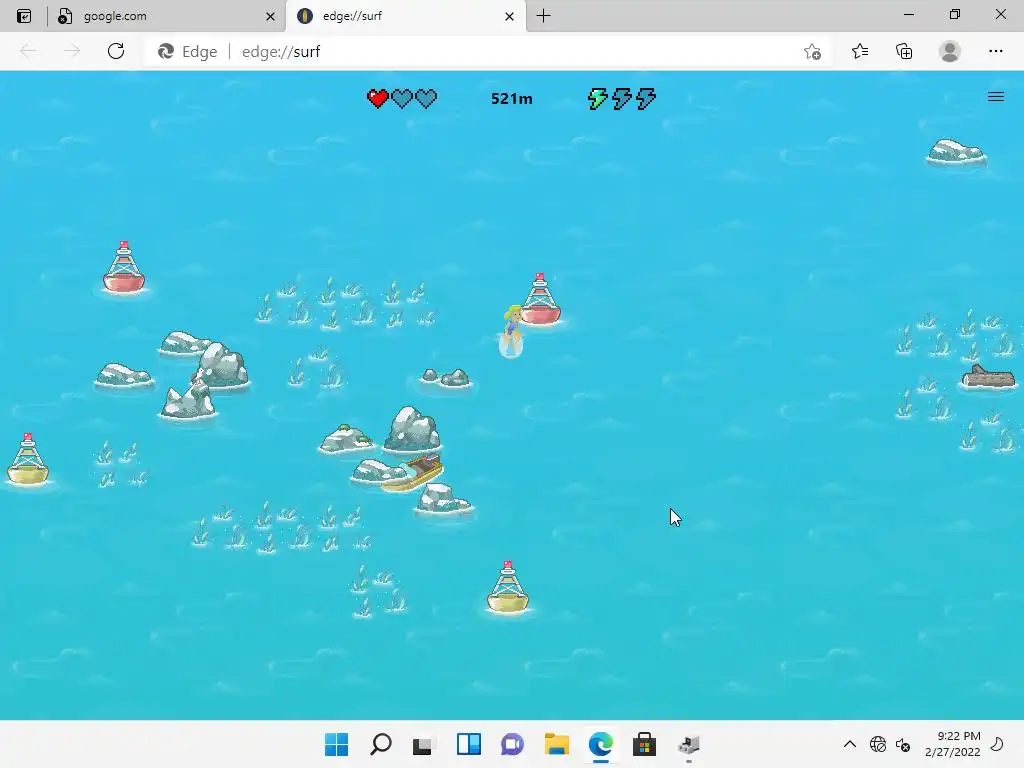This screenshot has width=1024, height=768.
Task: Open the clock showing 9:22 PM
Action: [x=953, y=744]
